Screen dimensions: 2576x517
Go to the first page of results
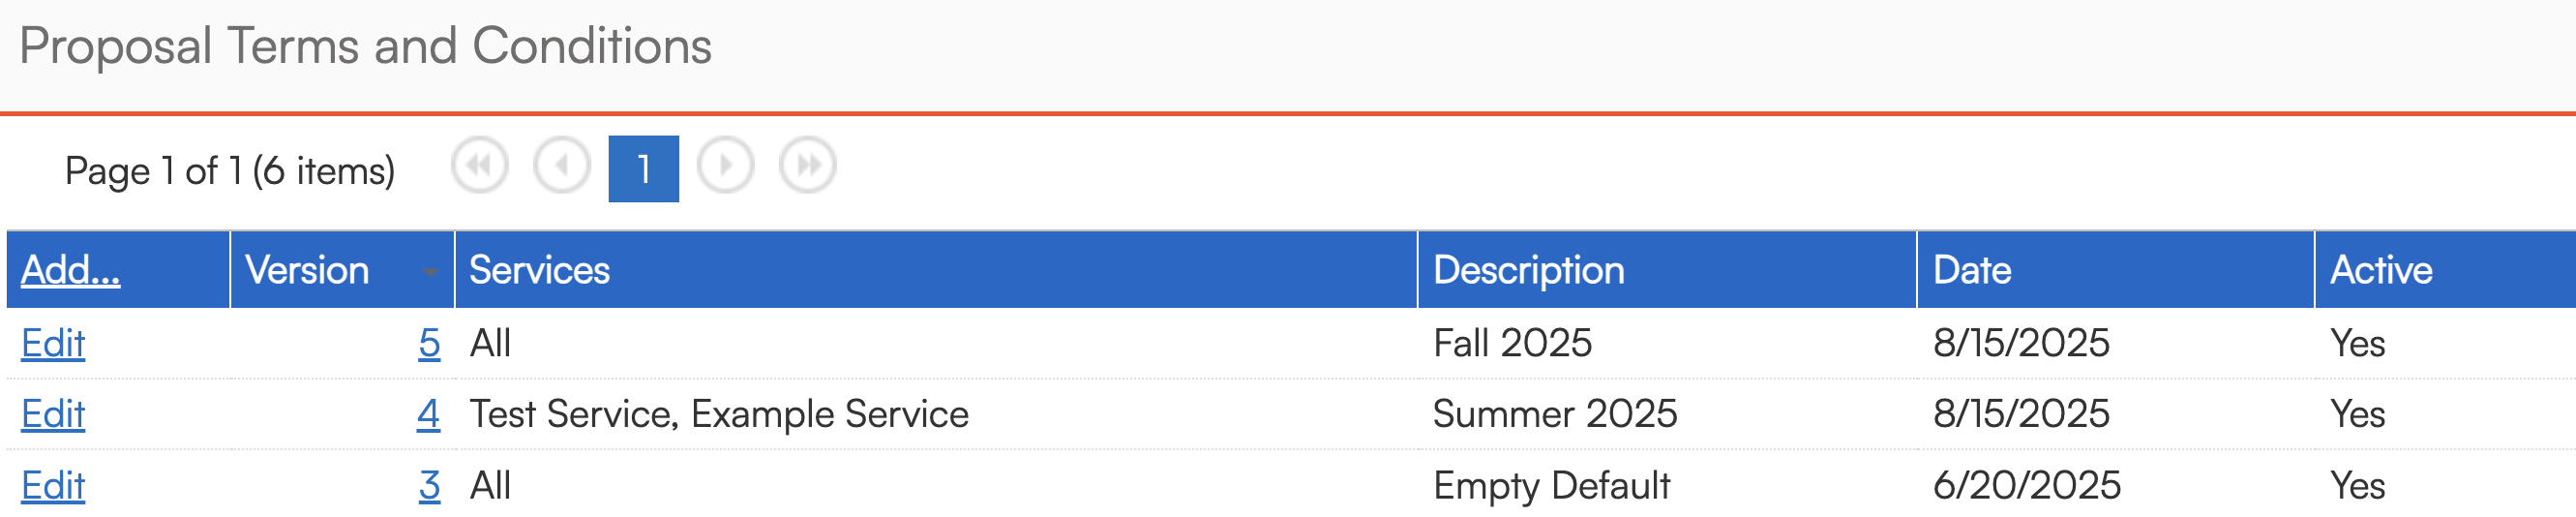(480, 166)
